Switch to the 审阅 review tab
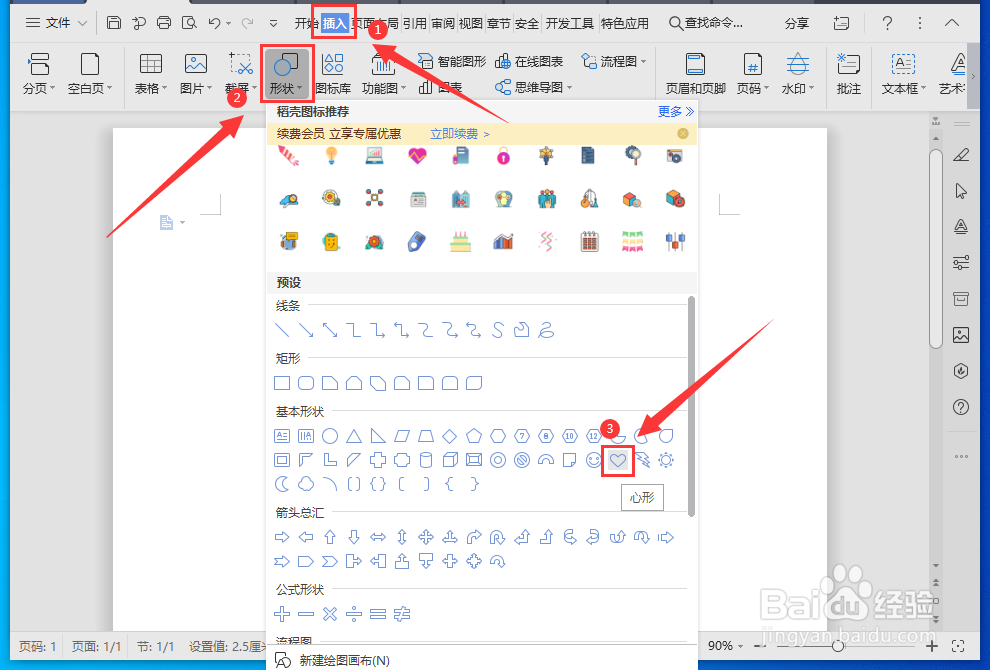The width and height of the screenshot is (990, 670). pyautogui.click(x=443, y=24)
